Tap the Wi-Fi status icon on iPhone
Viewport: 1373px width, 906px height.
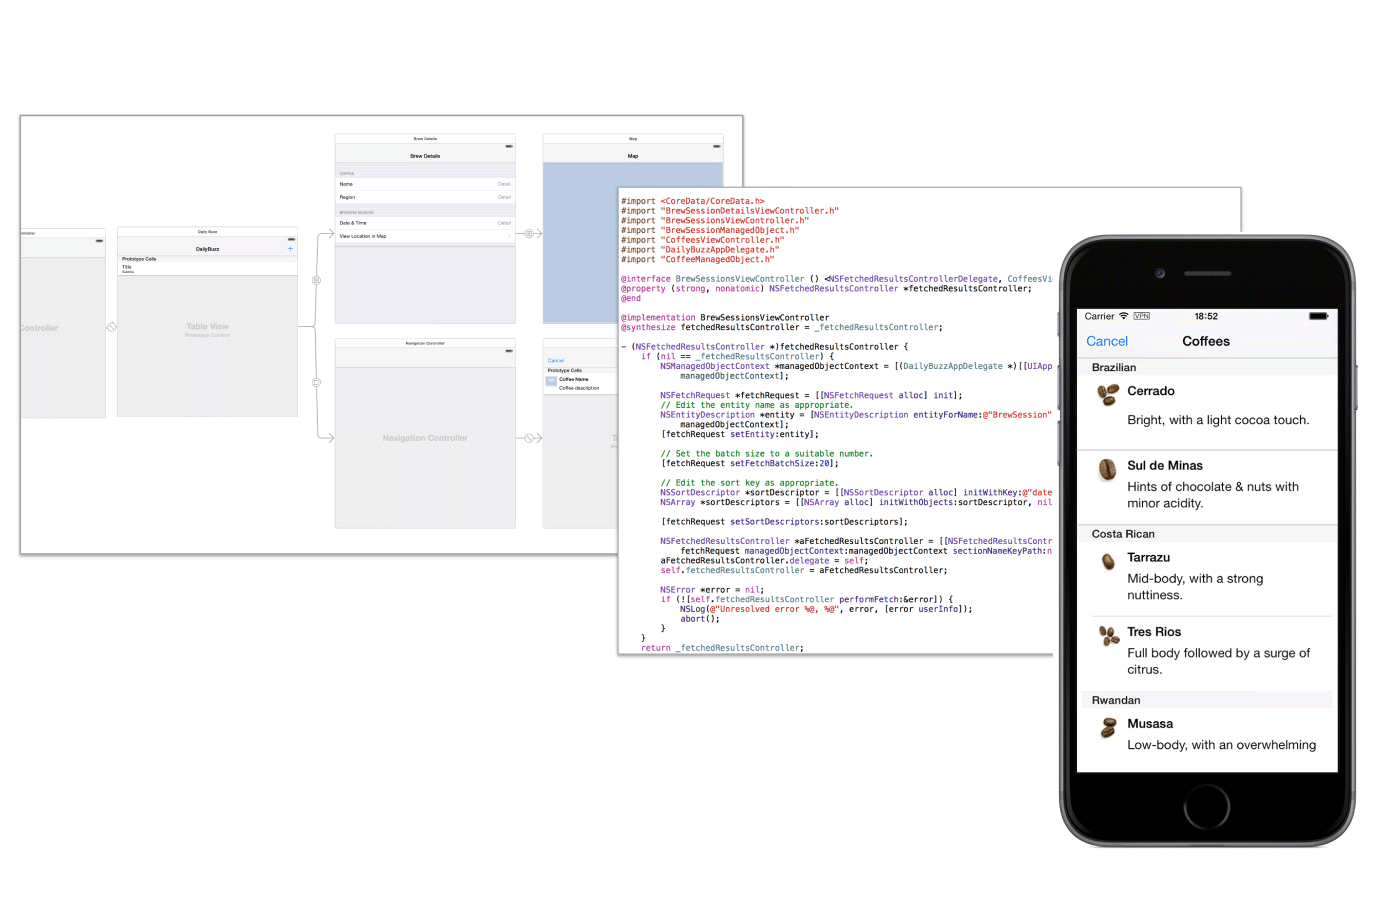(1123, 316)
